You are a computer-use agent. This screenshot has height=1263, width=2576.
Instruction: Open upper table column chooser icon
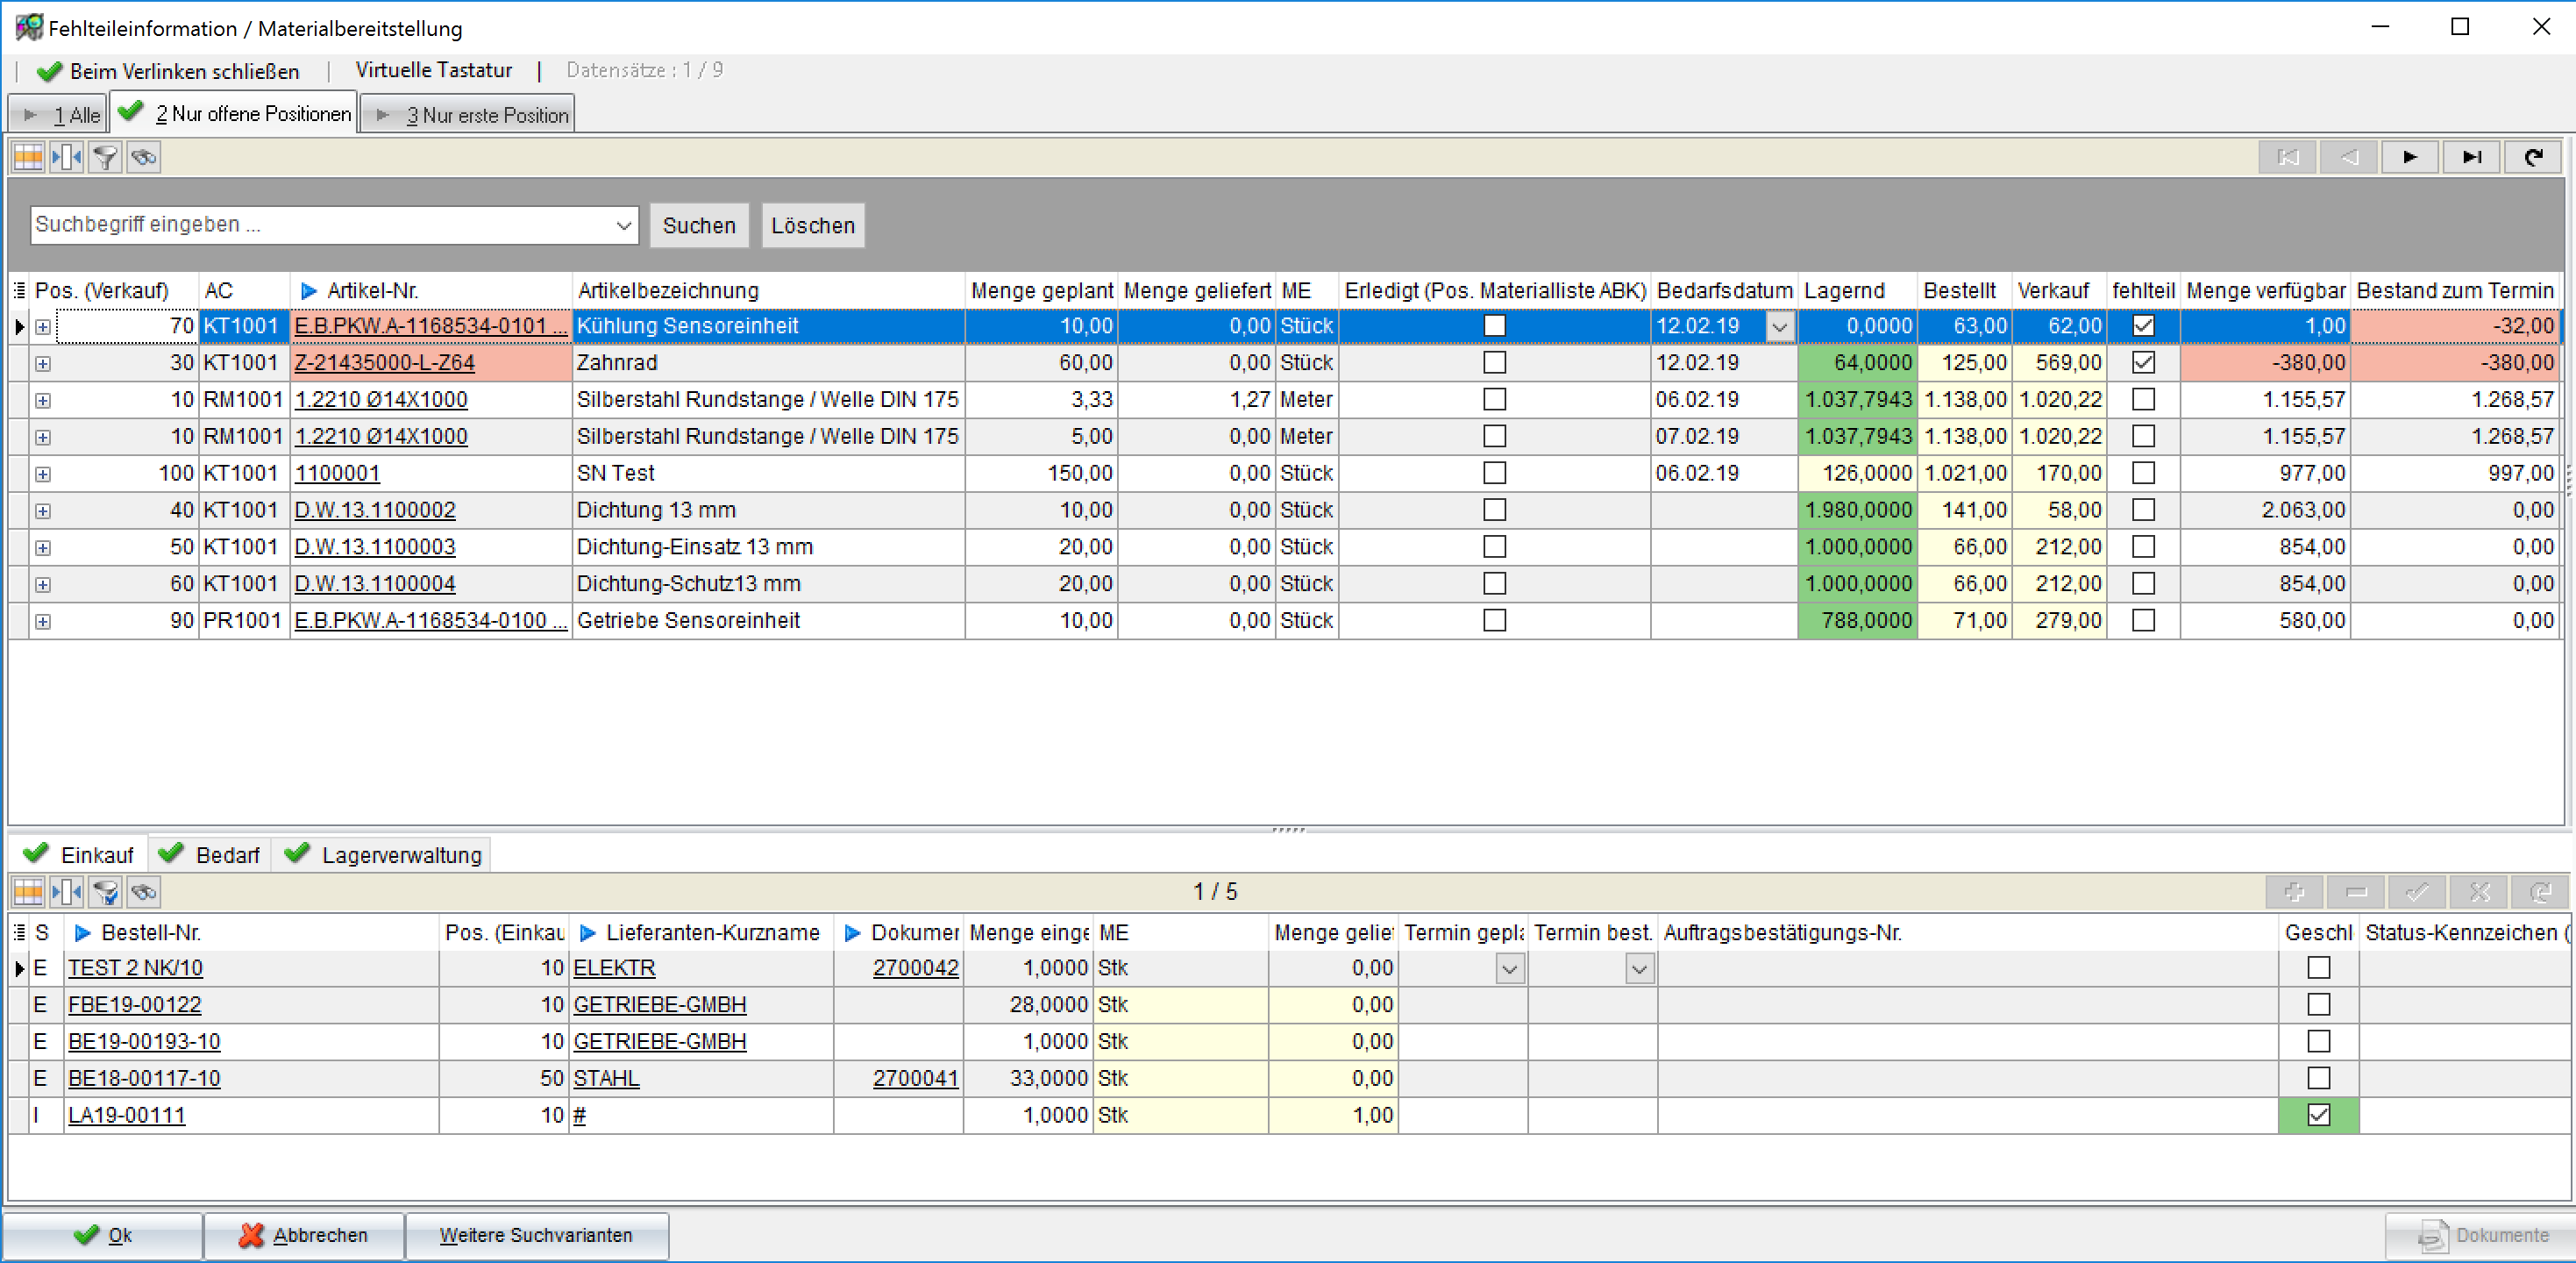coord(19,290)
